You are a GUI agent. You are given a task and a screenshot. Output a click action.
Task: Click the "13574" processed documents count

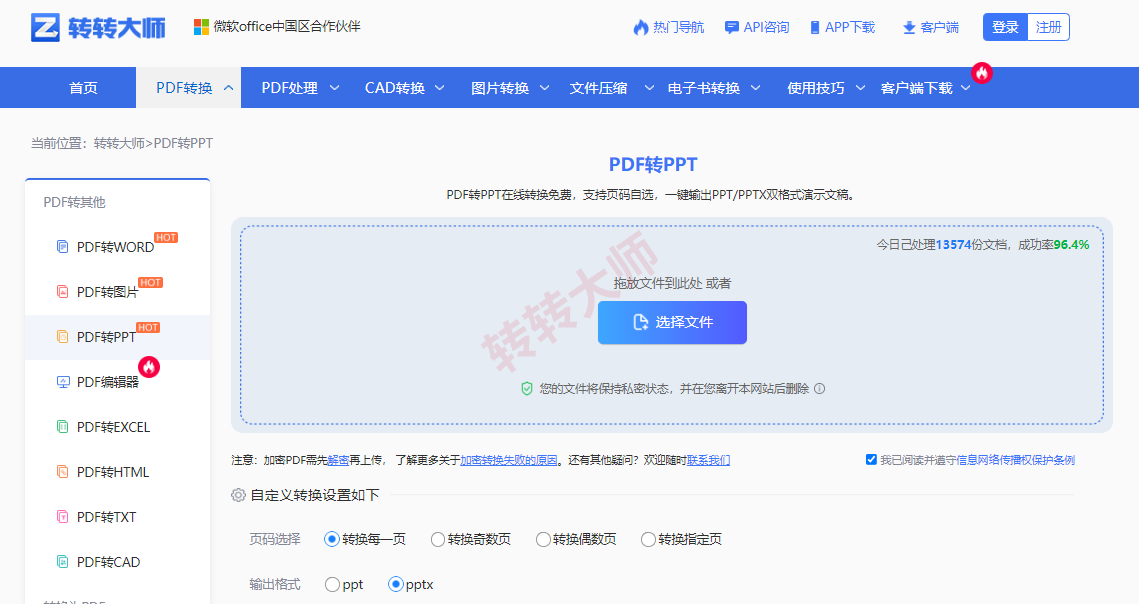tap(953, 245)
